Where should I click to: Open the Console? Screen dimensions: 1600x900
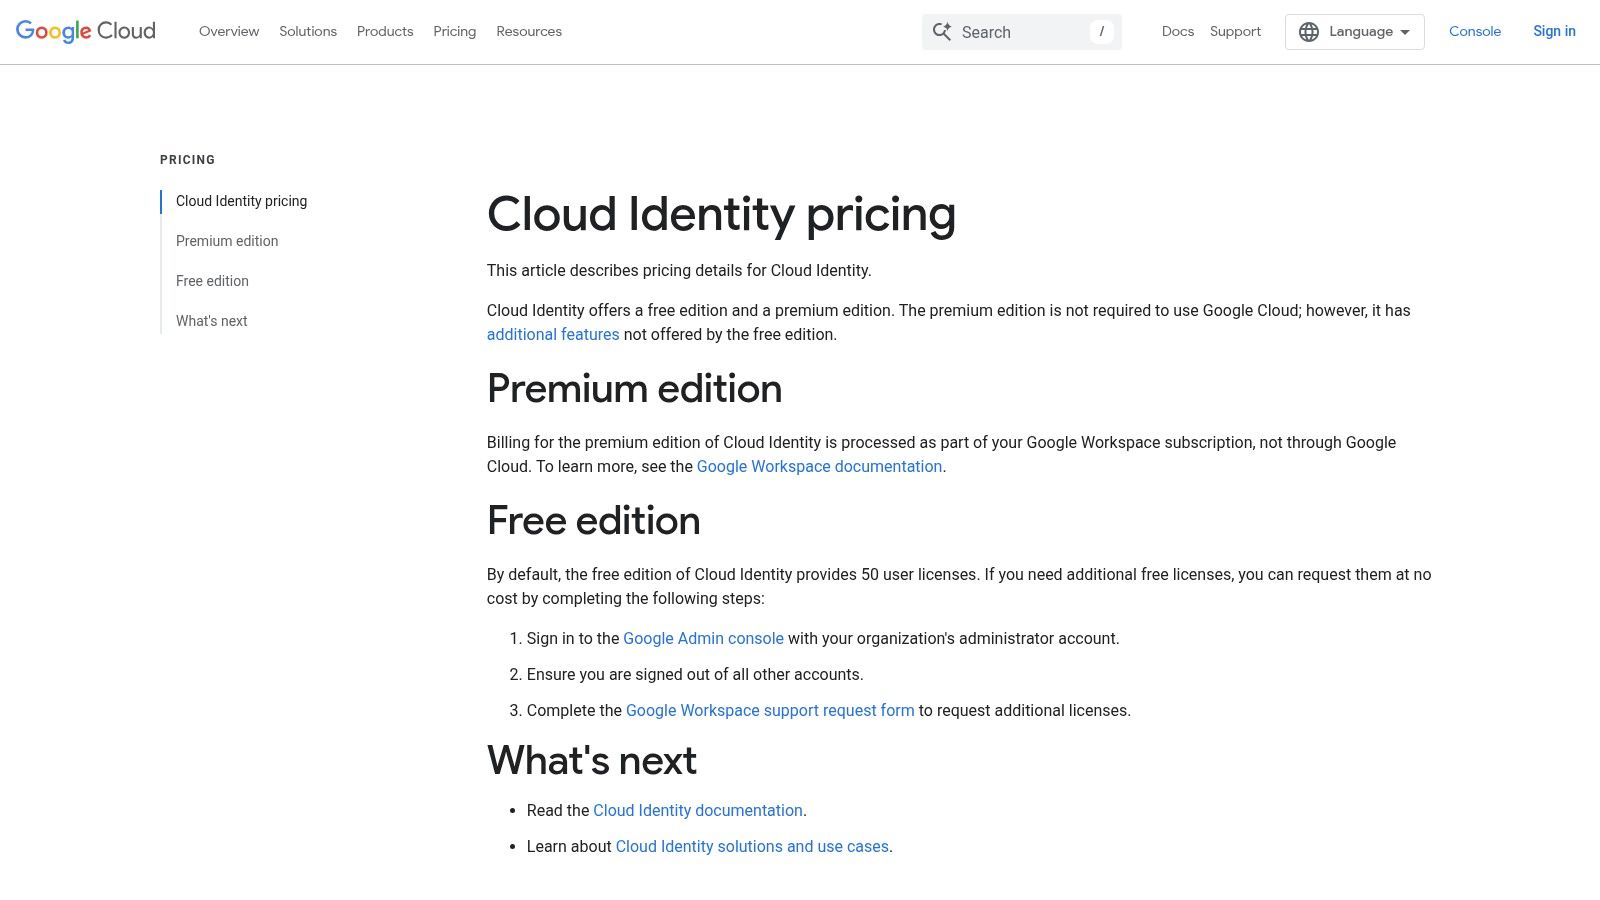pyautogui.click(x=1475, y=31)
